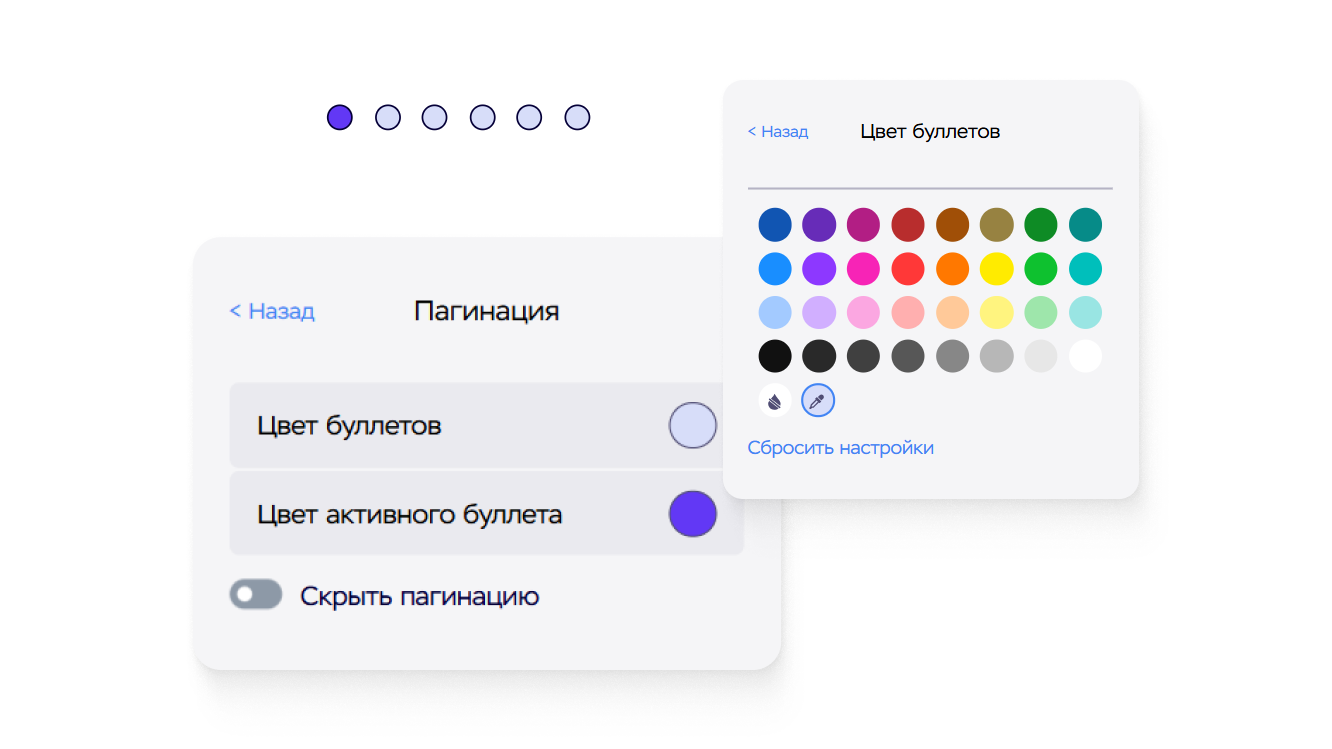Click the droplet opacity icon
1332x749 pixels.
pyautogui.click(x=775, y=401)
